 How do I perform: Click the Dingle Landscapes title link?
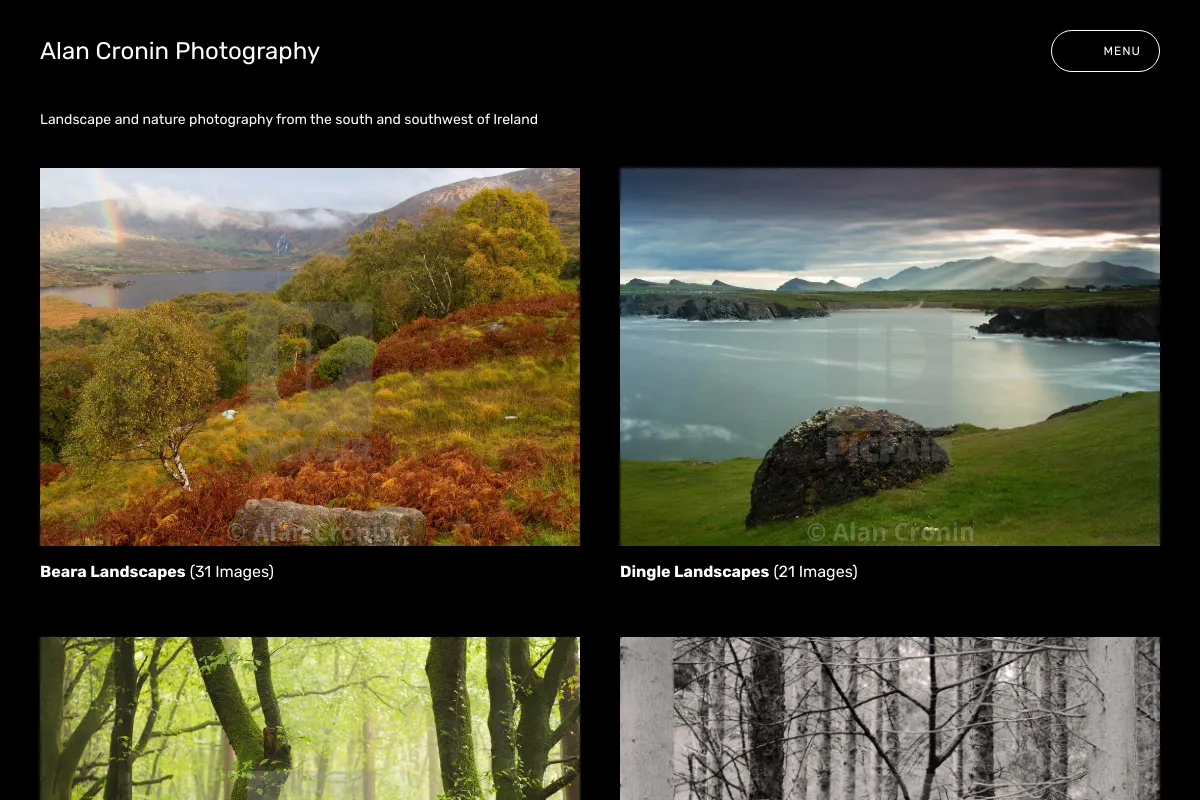click(x=695, y=572)
